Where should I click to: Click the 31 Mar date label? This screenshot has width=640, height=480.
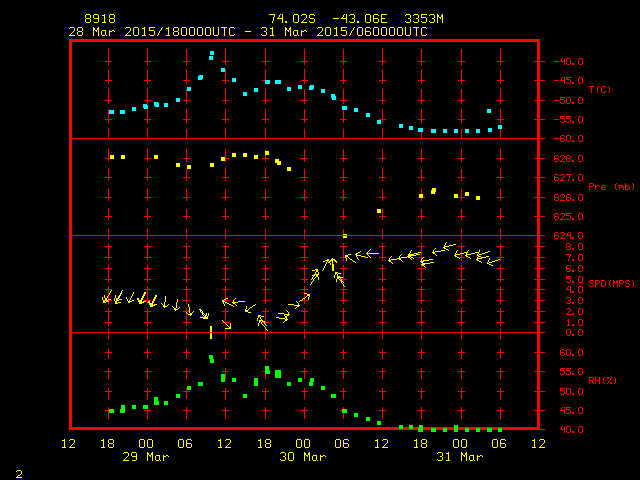(x=460, y=457)
